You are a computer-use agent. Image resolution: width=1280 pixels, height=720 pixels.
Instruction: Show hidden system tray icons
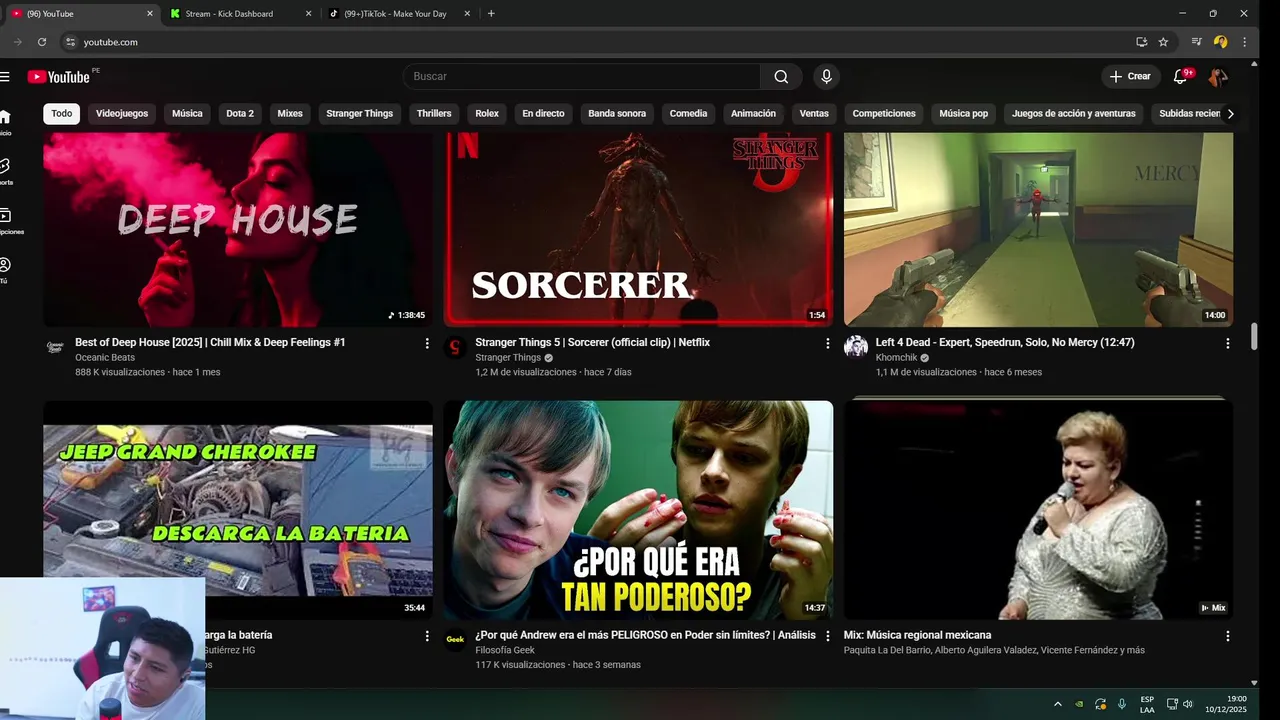(1058, 704)
